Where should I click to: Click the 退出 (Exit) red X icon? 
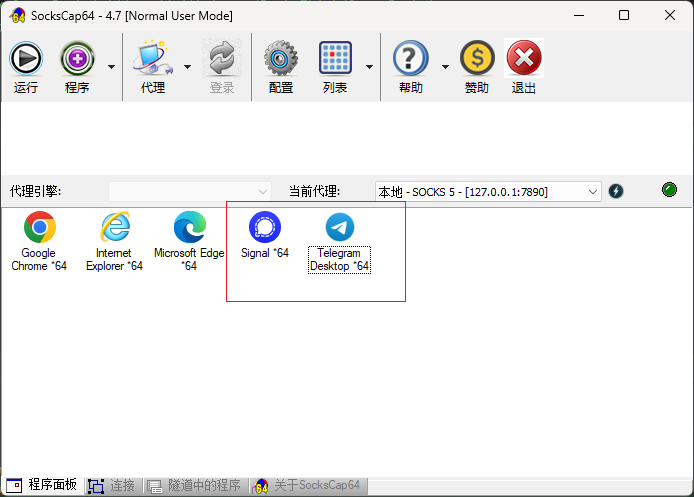tap(524, 58)
